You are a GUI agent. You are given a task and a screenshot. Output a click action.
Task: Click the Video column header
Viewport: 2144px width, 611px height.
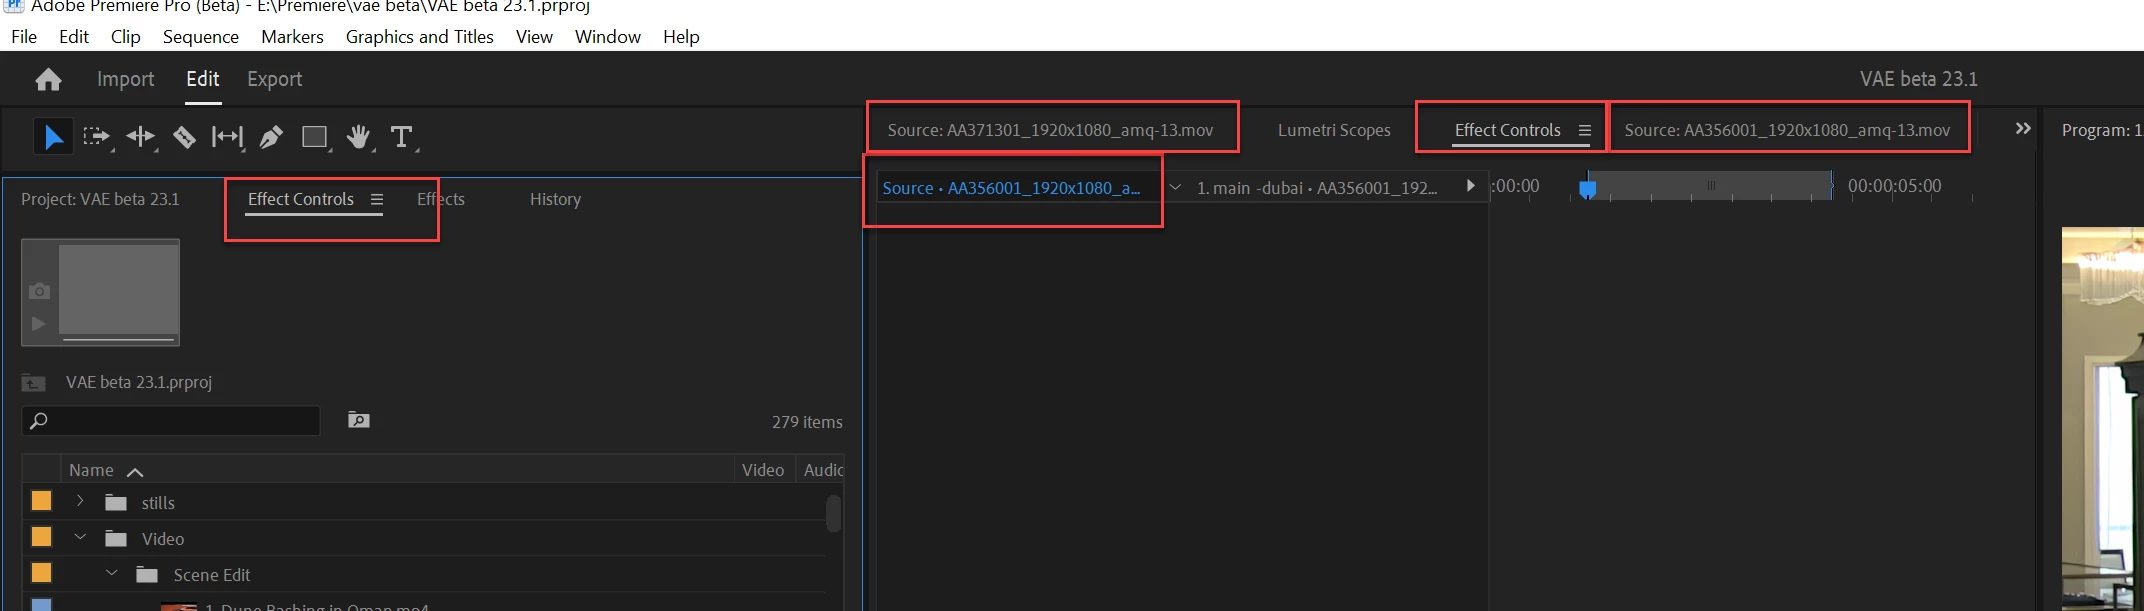pyautogui.click(x=763, y=470)
